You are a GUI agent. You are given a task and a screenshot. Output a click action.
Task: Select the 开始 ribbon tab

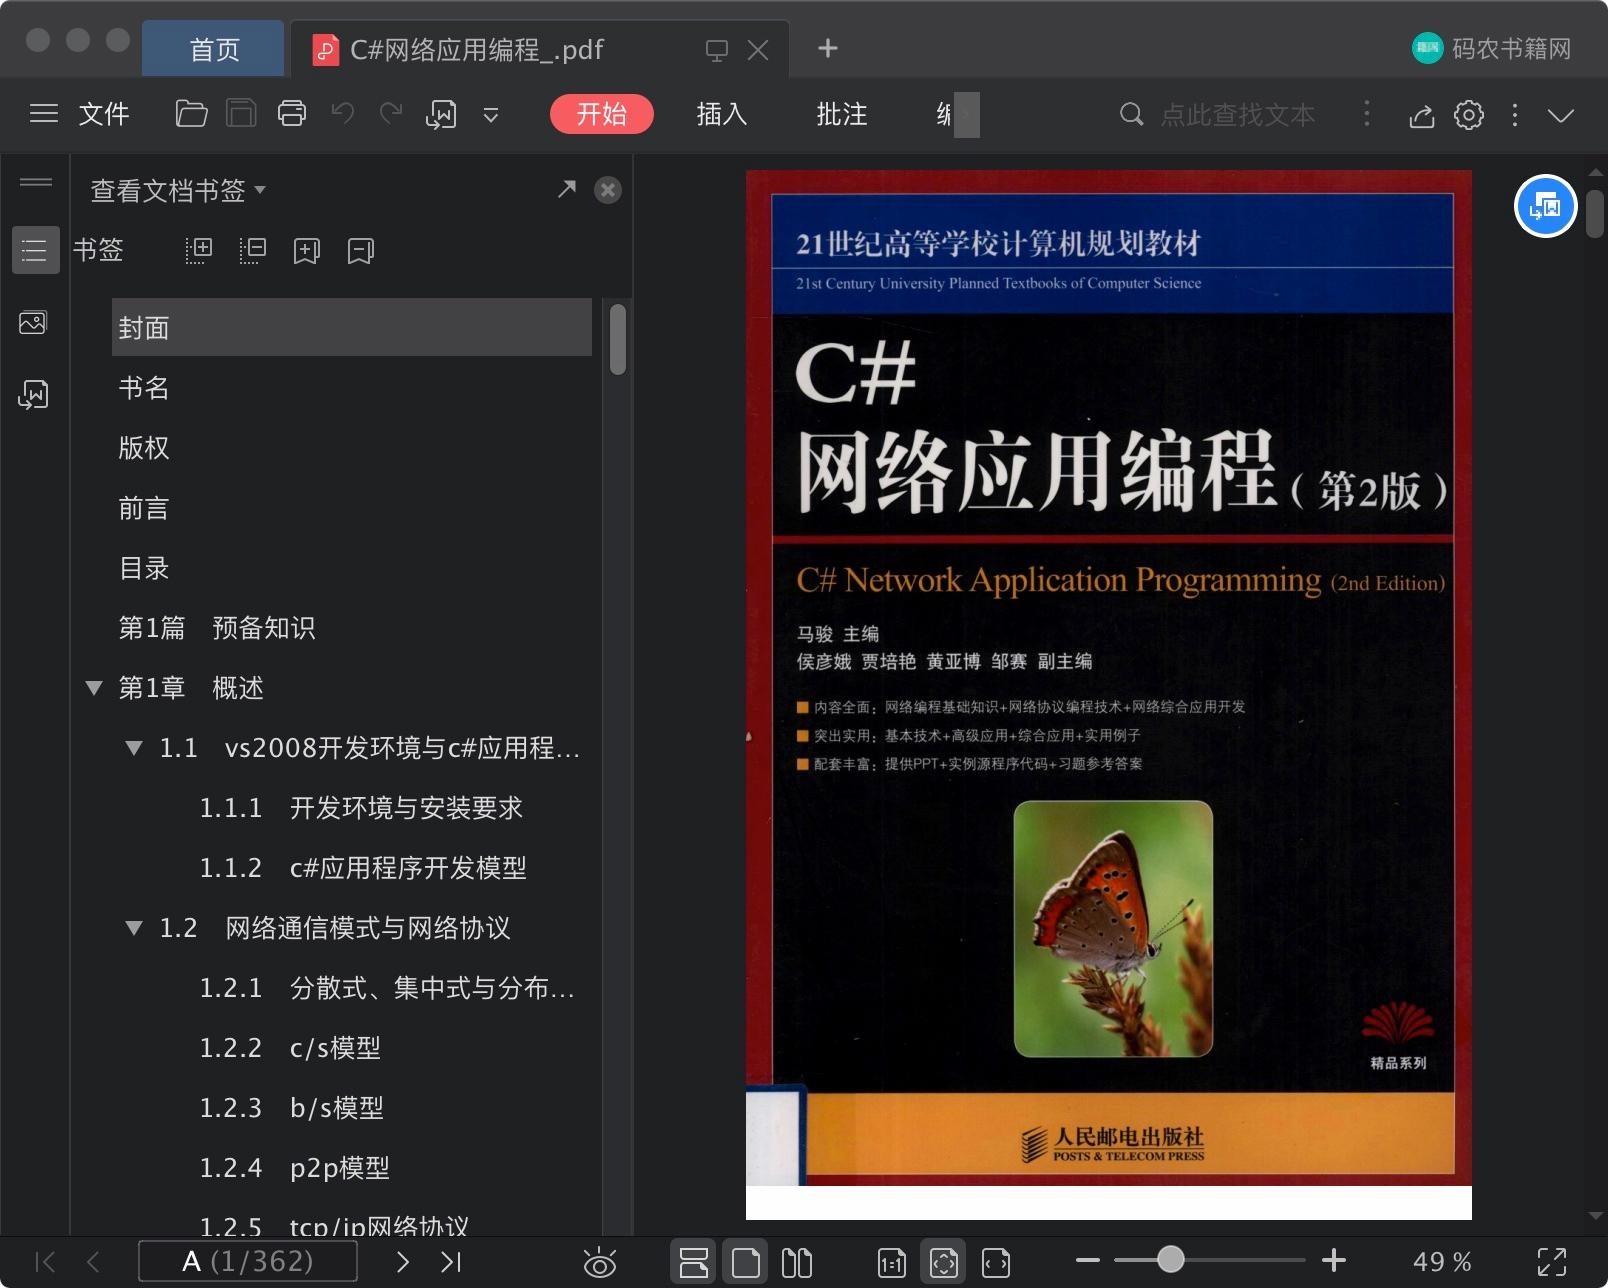602,114
